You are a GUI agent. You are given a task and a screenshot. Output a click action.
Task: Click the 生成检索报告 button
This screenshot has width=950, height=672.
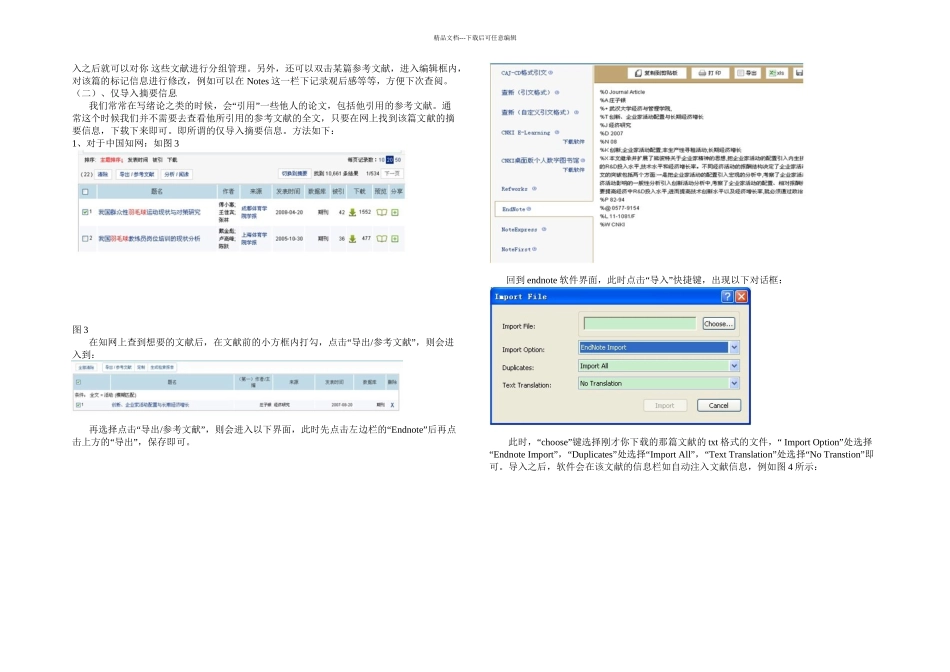click(x=162, y=367)
